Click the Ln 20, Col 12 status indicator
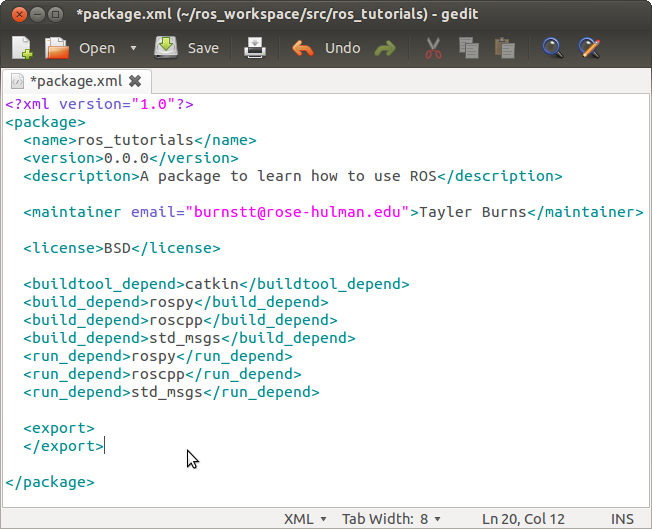Viewport: 652px width, 529px height. pyautogui.click(x=523, y=519)
